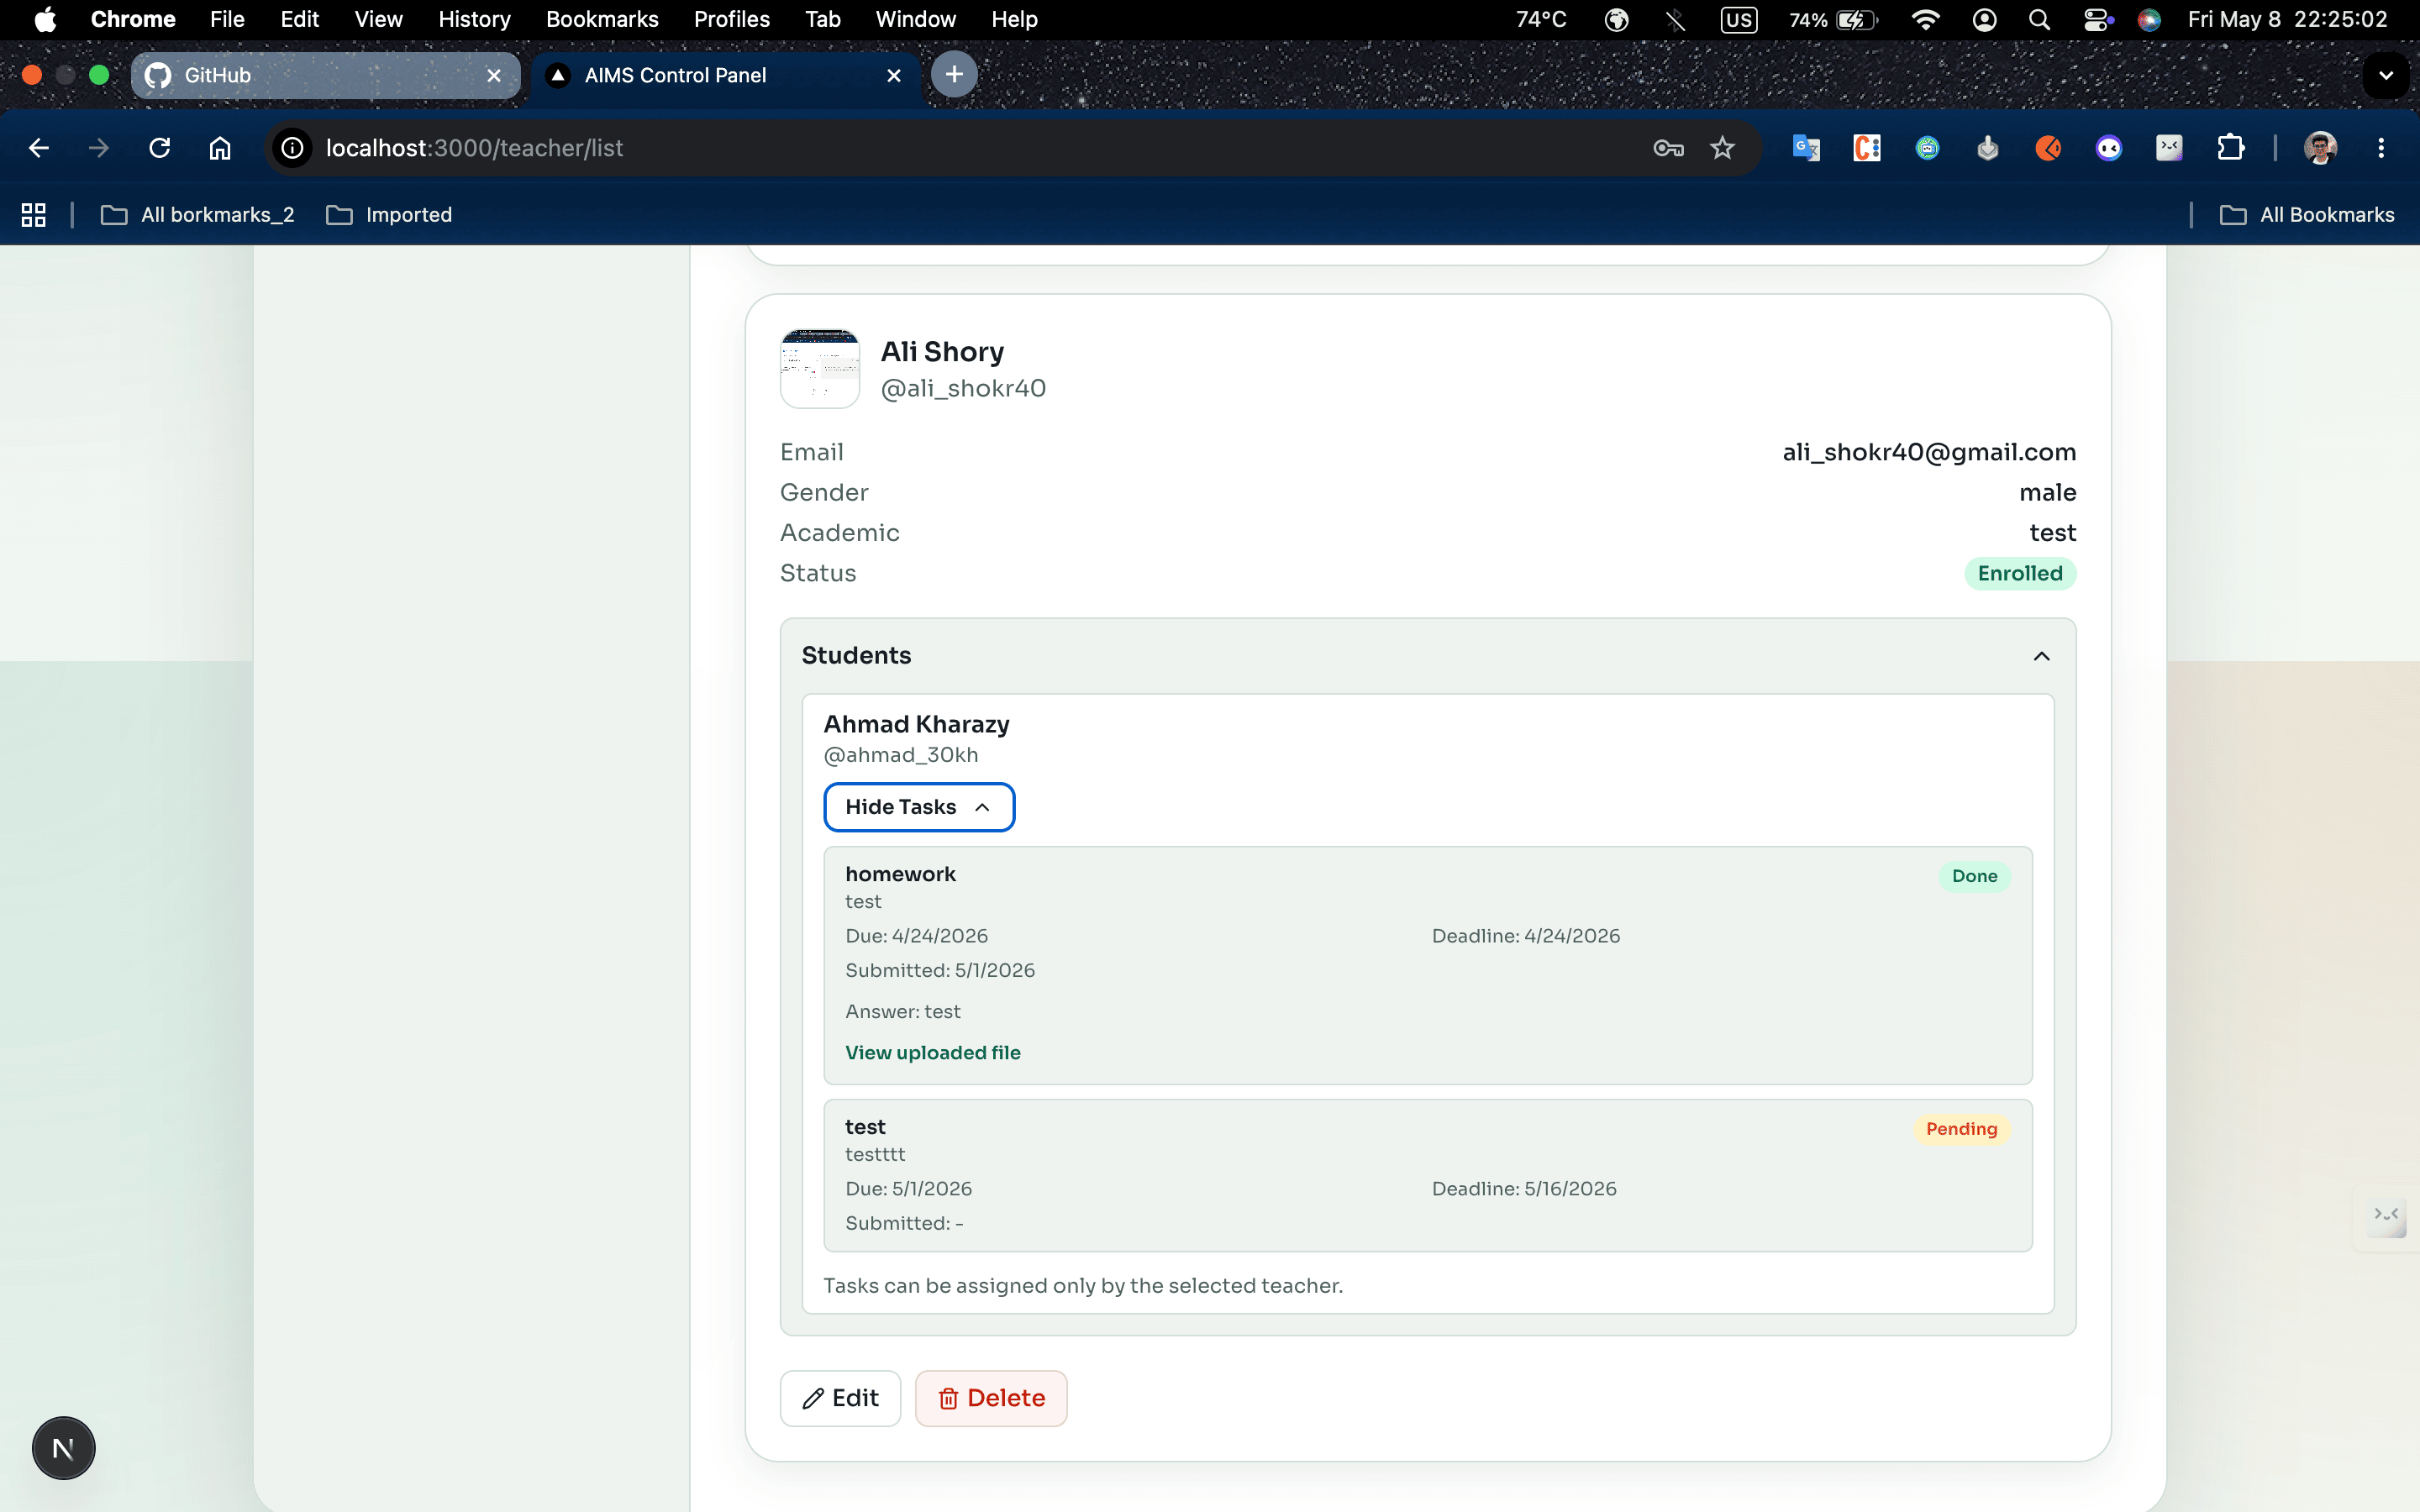Image resolution: width=2420 pixels, height=1512 pixels.
Task: Open the Google Translate extension
Action: [x=1806, y=148]
